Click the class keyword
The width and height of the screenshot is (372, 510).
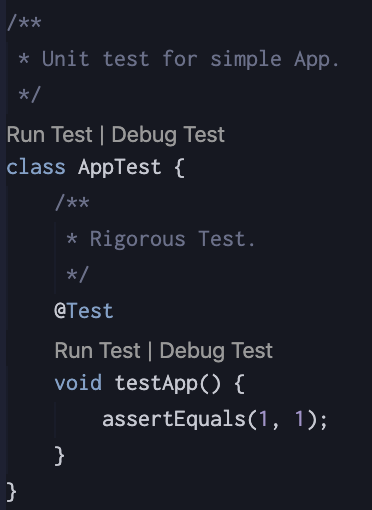[x=36, y=167]
